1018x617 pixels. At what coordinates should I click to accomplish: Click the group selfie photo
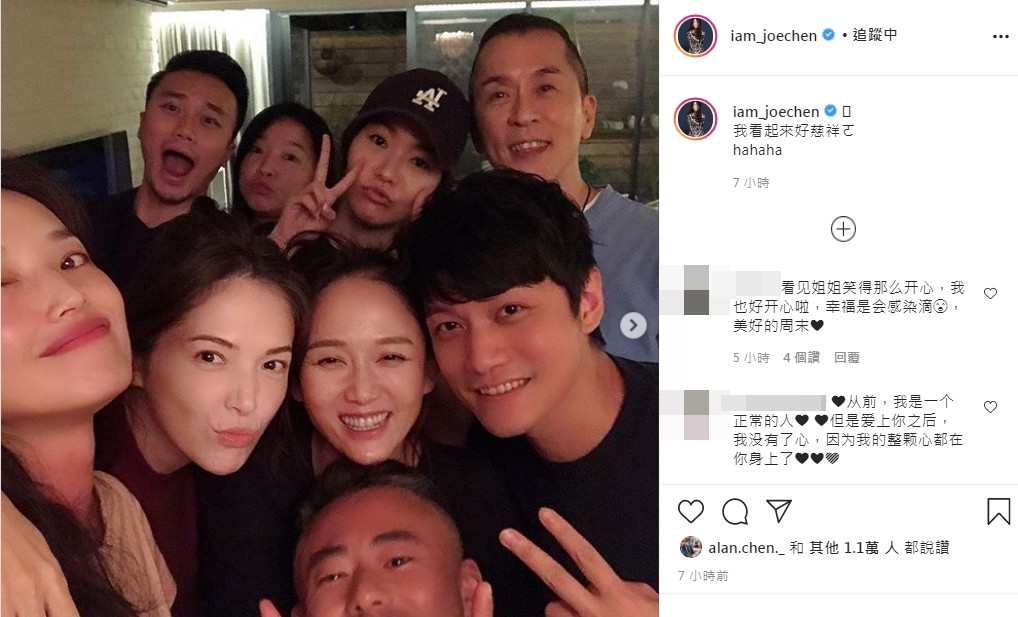330,308
